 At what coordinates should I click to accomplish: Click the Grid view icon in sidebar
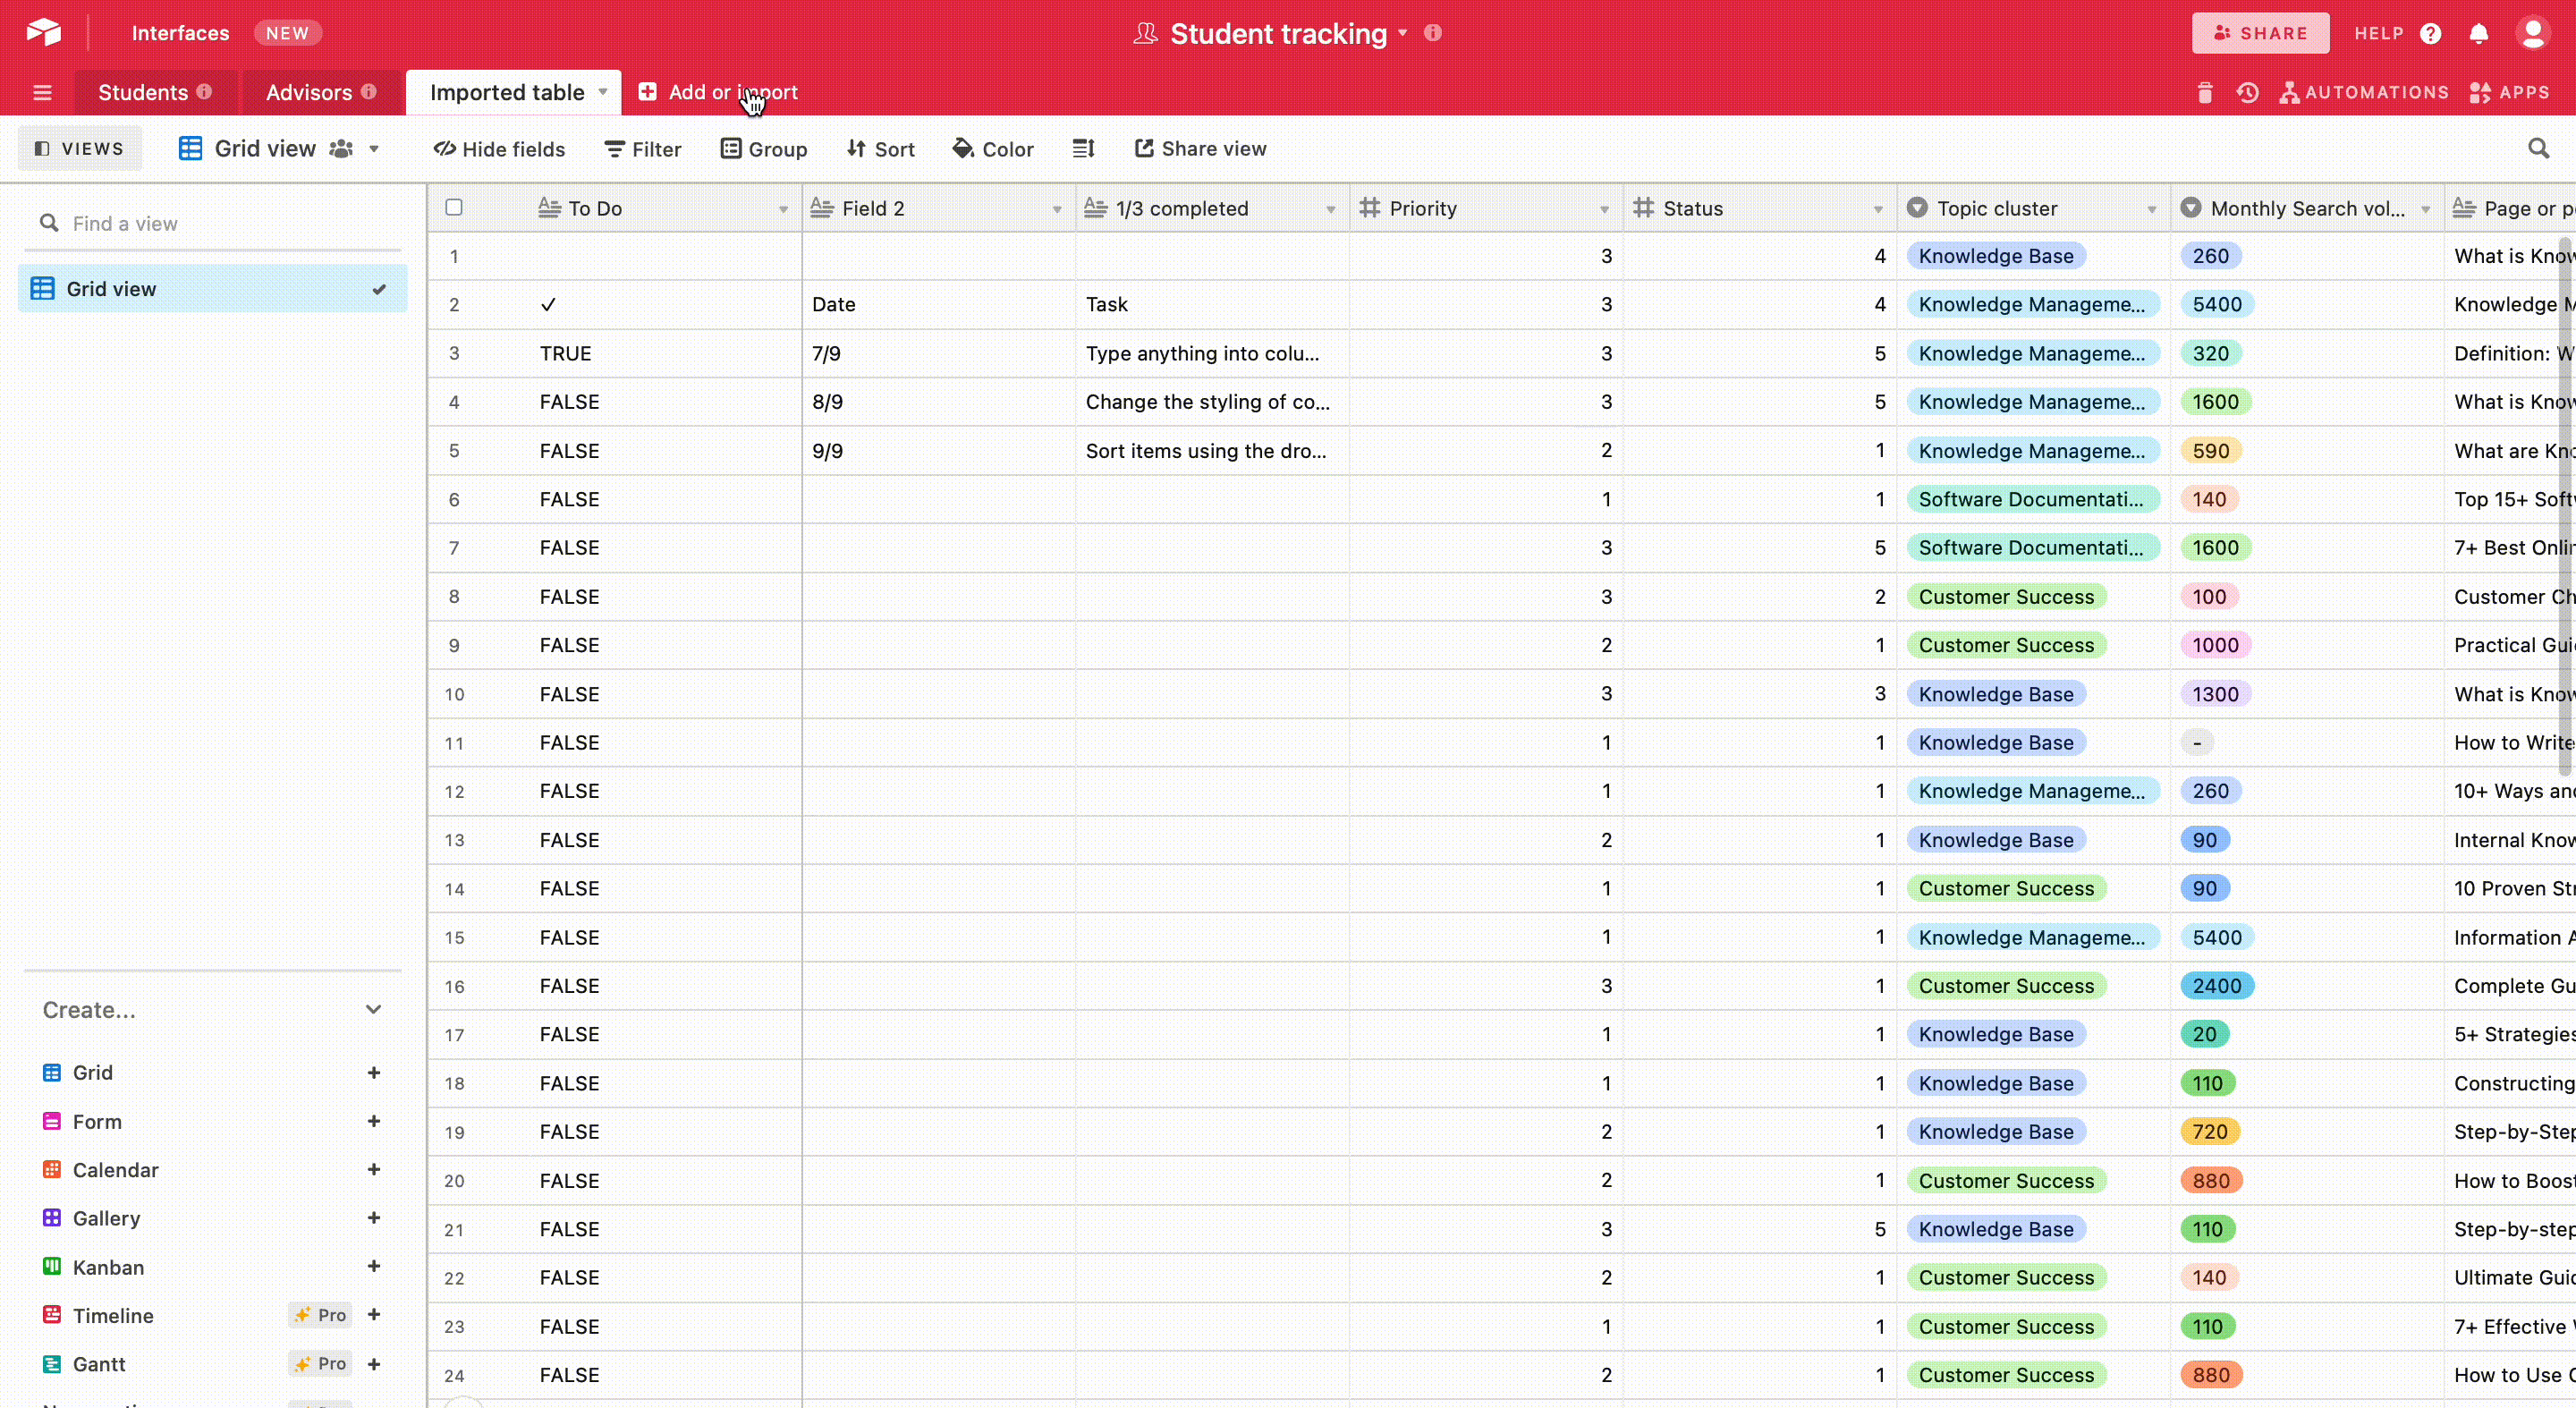tap(42, 288)
